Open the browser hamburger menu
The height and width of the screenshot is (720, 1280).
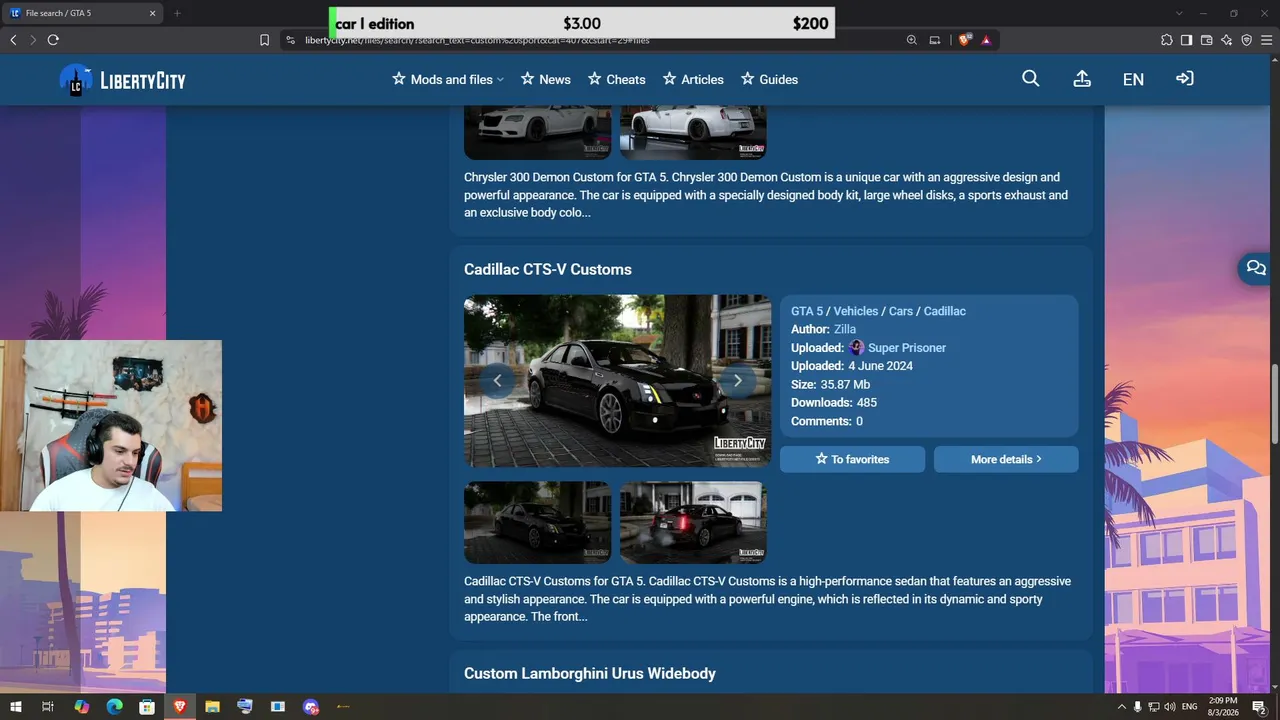1266,40
